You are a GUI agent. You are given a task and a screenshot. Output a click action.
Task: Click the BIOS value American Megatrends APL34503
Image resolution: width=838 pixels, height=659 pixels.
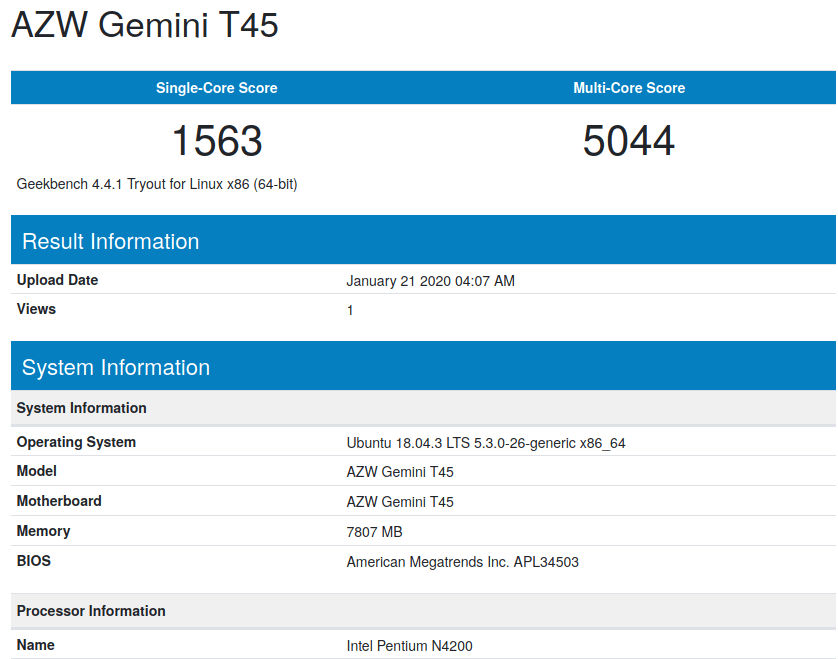(x=462, y=562)
